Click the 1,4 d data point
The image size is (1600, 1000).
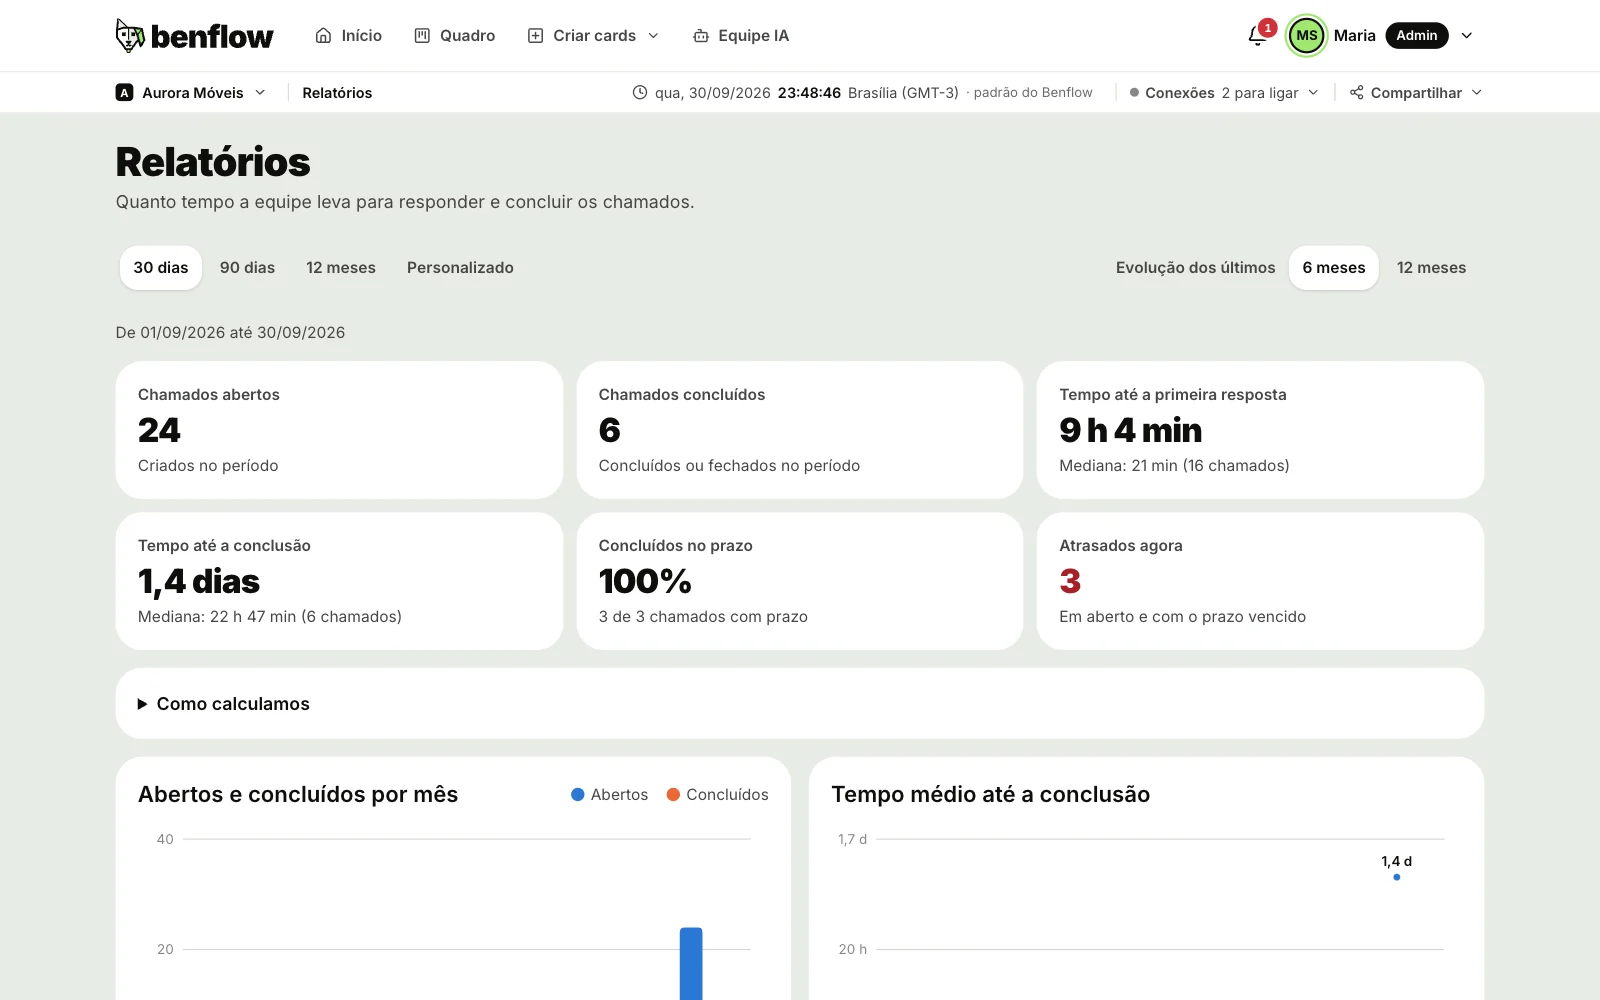1397,877
